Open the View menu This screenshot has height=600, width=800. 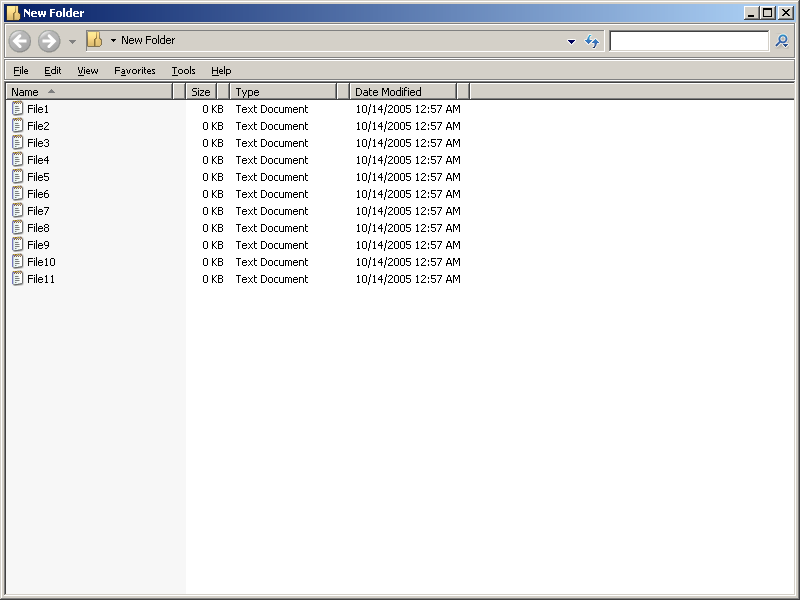88,70
